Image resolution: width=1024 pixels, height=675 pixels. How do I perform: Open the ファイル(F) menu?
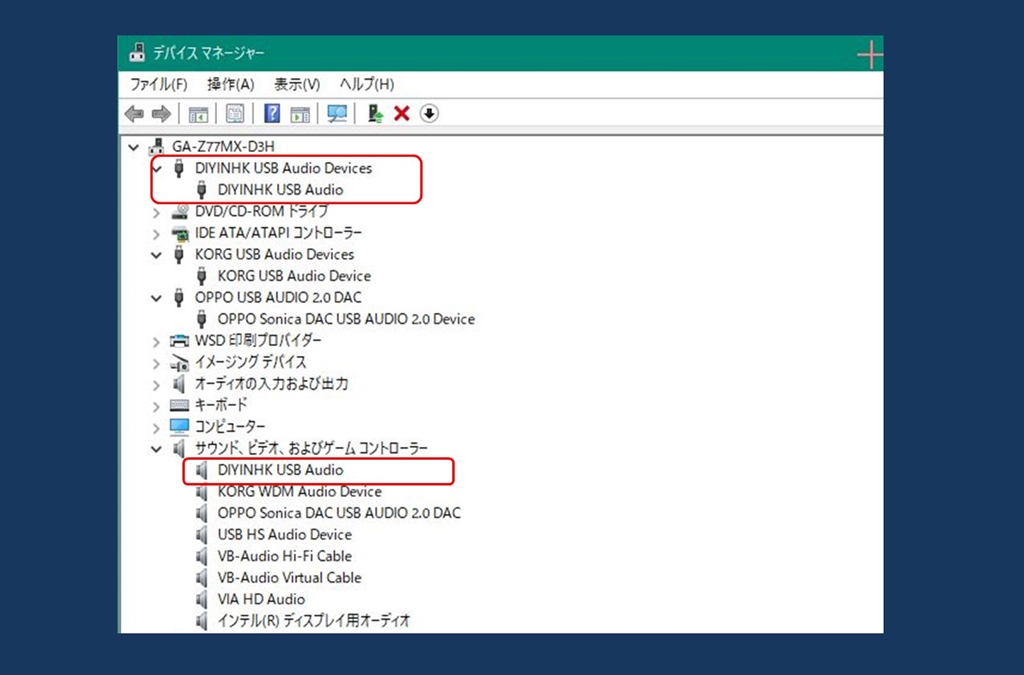point(159,84)
